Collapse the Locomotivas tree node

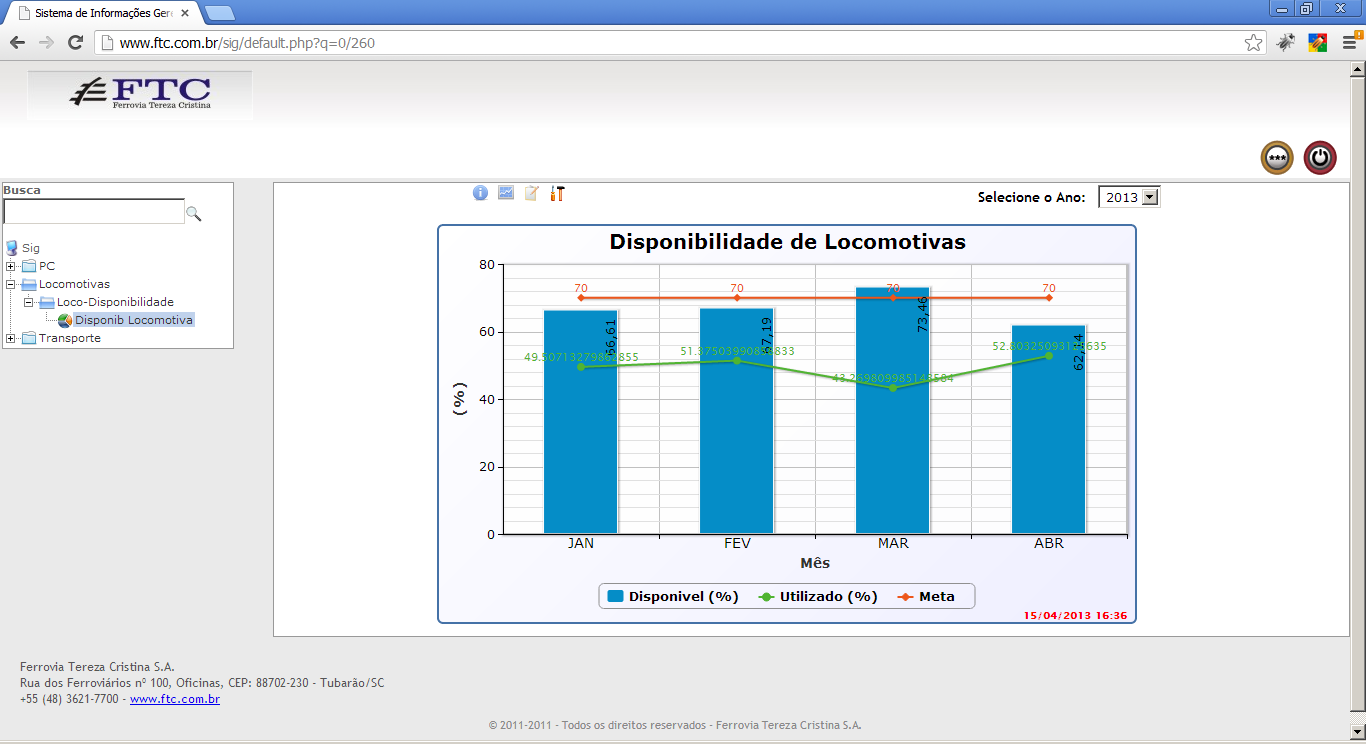pos(11,284)
